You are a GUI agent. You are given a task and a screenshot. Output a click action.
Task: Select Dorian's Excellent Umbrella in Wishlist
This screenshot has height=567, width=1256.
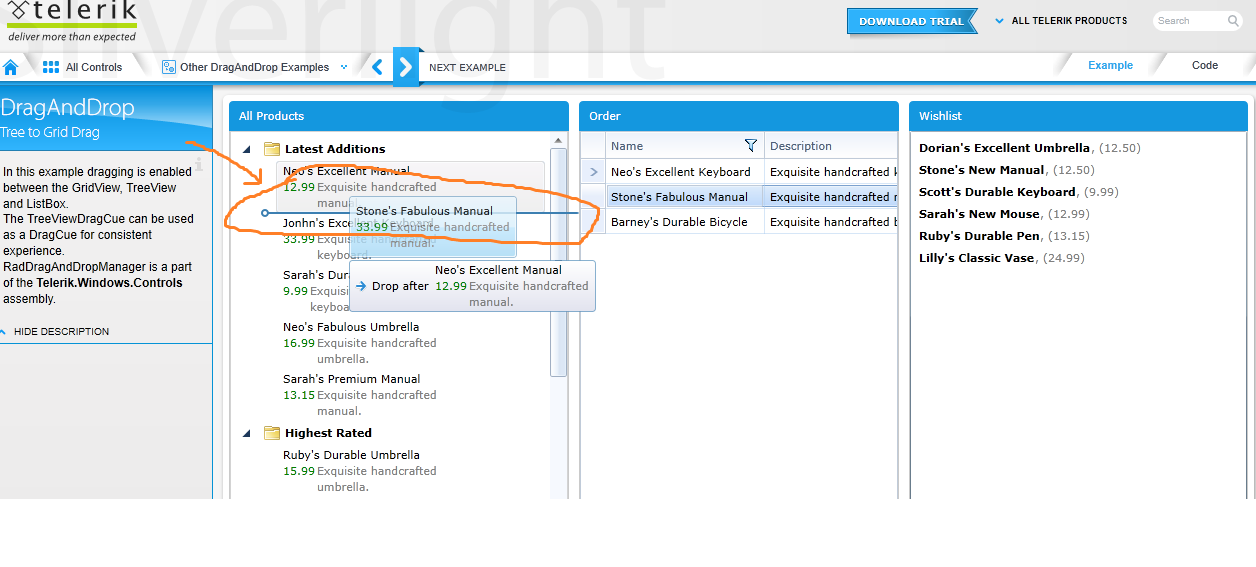coord(1029,148)
